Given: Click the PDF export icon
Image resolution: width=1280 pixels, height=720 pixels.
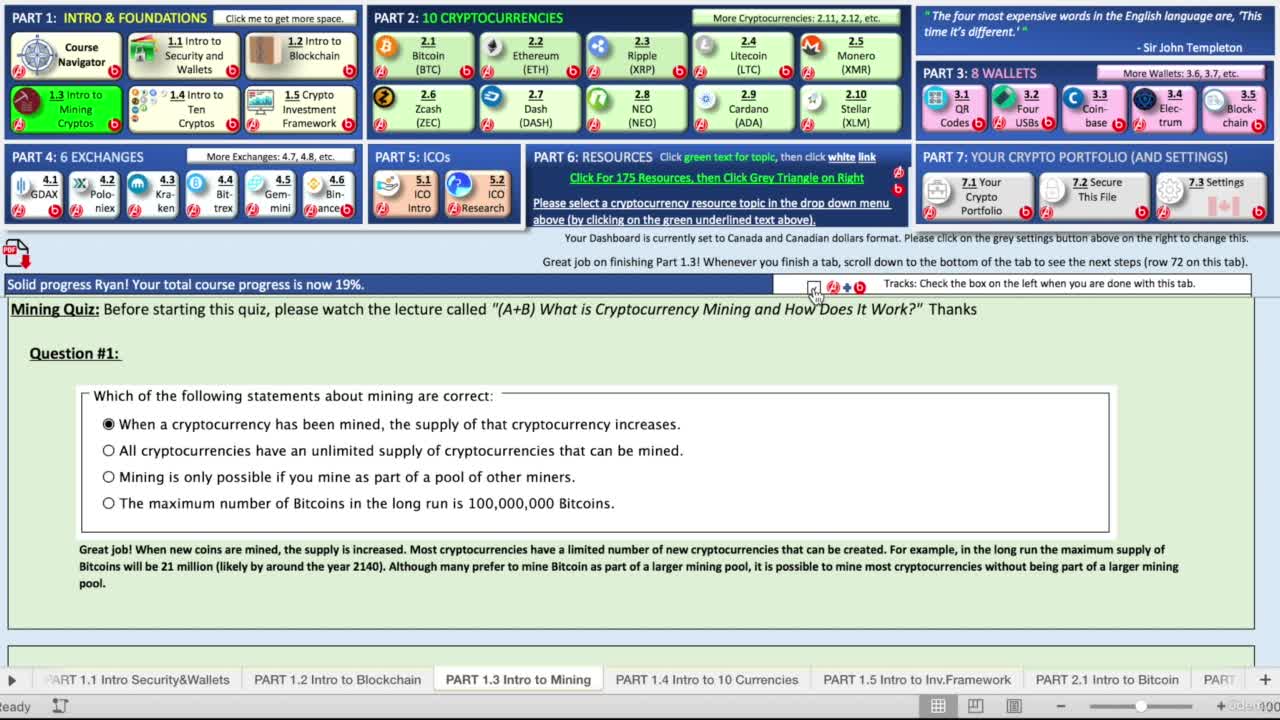Looking at the screenshot, I should tap(17, 253).
